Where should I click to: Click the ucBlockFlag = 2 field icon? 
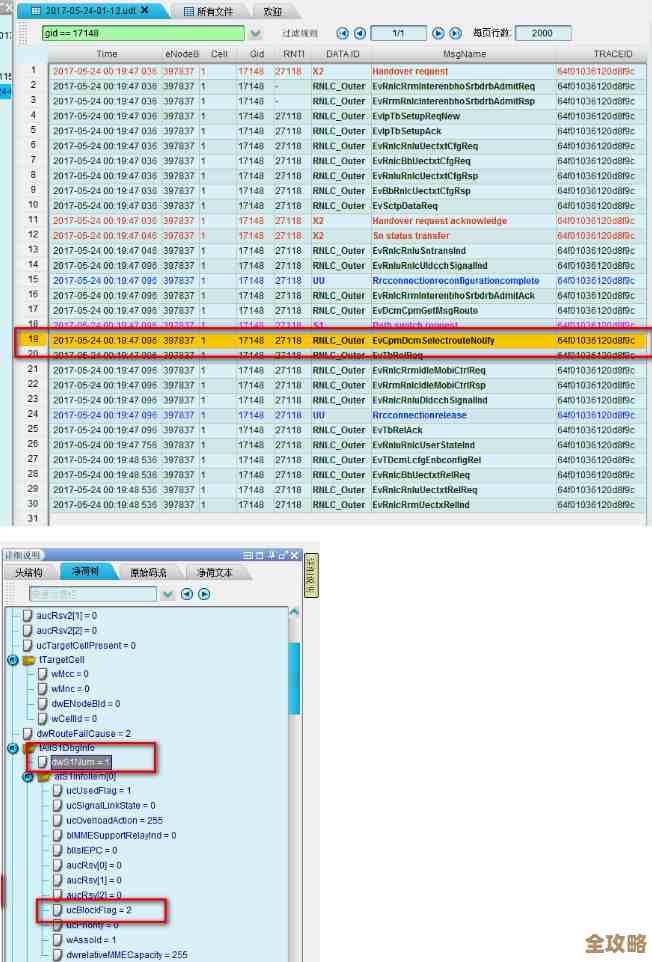click(x=57, y=910)
